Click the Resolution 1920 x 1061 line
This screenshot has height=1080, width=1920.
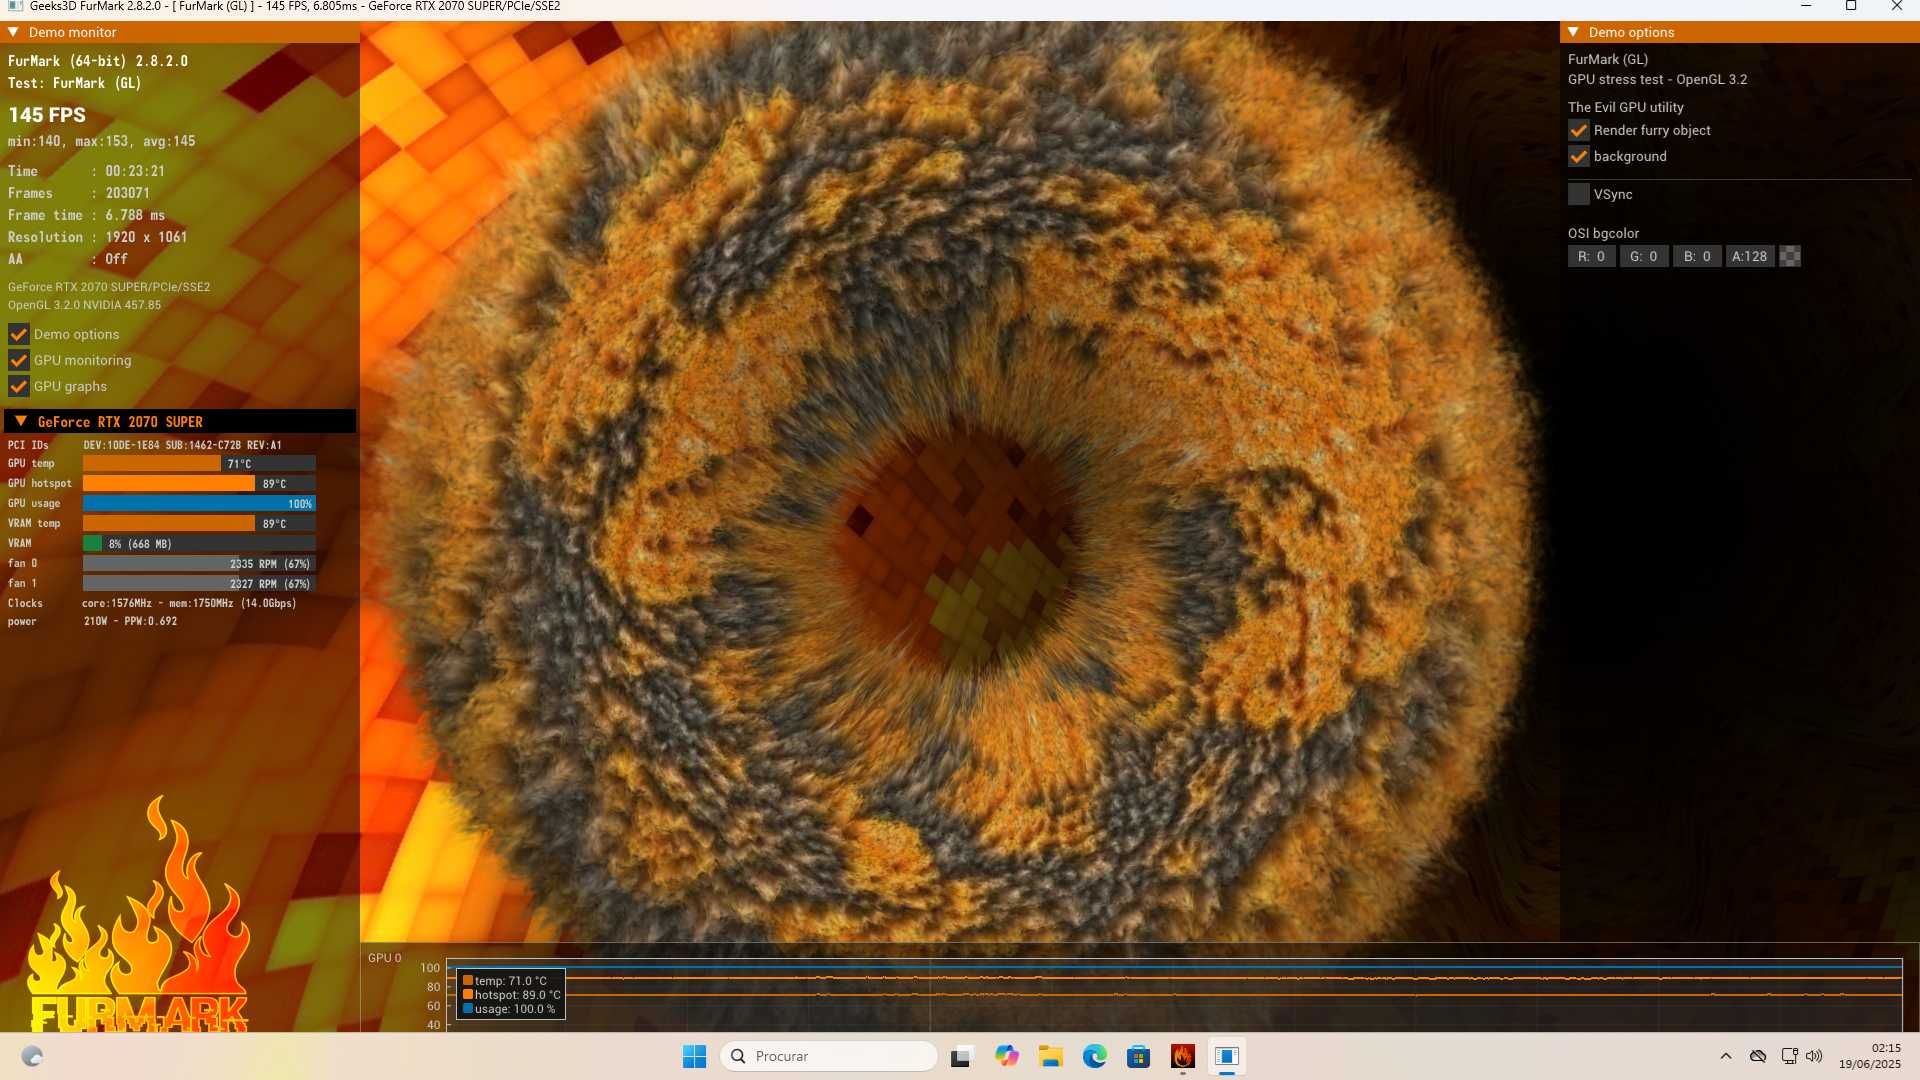[x=97, y=237]
